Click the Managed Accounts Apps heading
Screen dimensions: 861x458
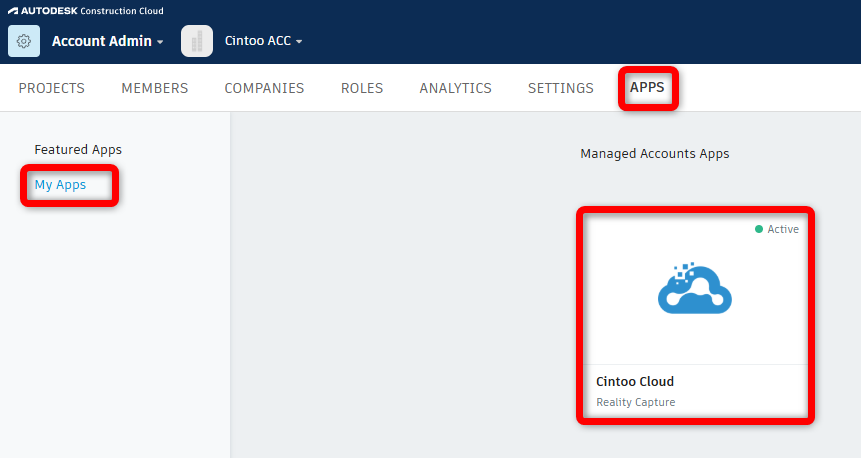pos(655,154)
